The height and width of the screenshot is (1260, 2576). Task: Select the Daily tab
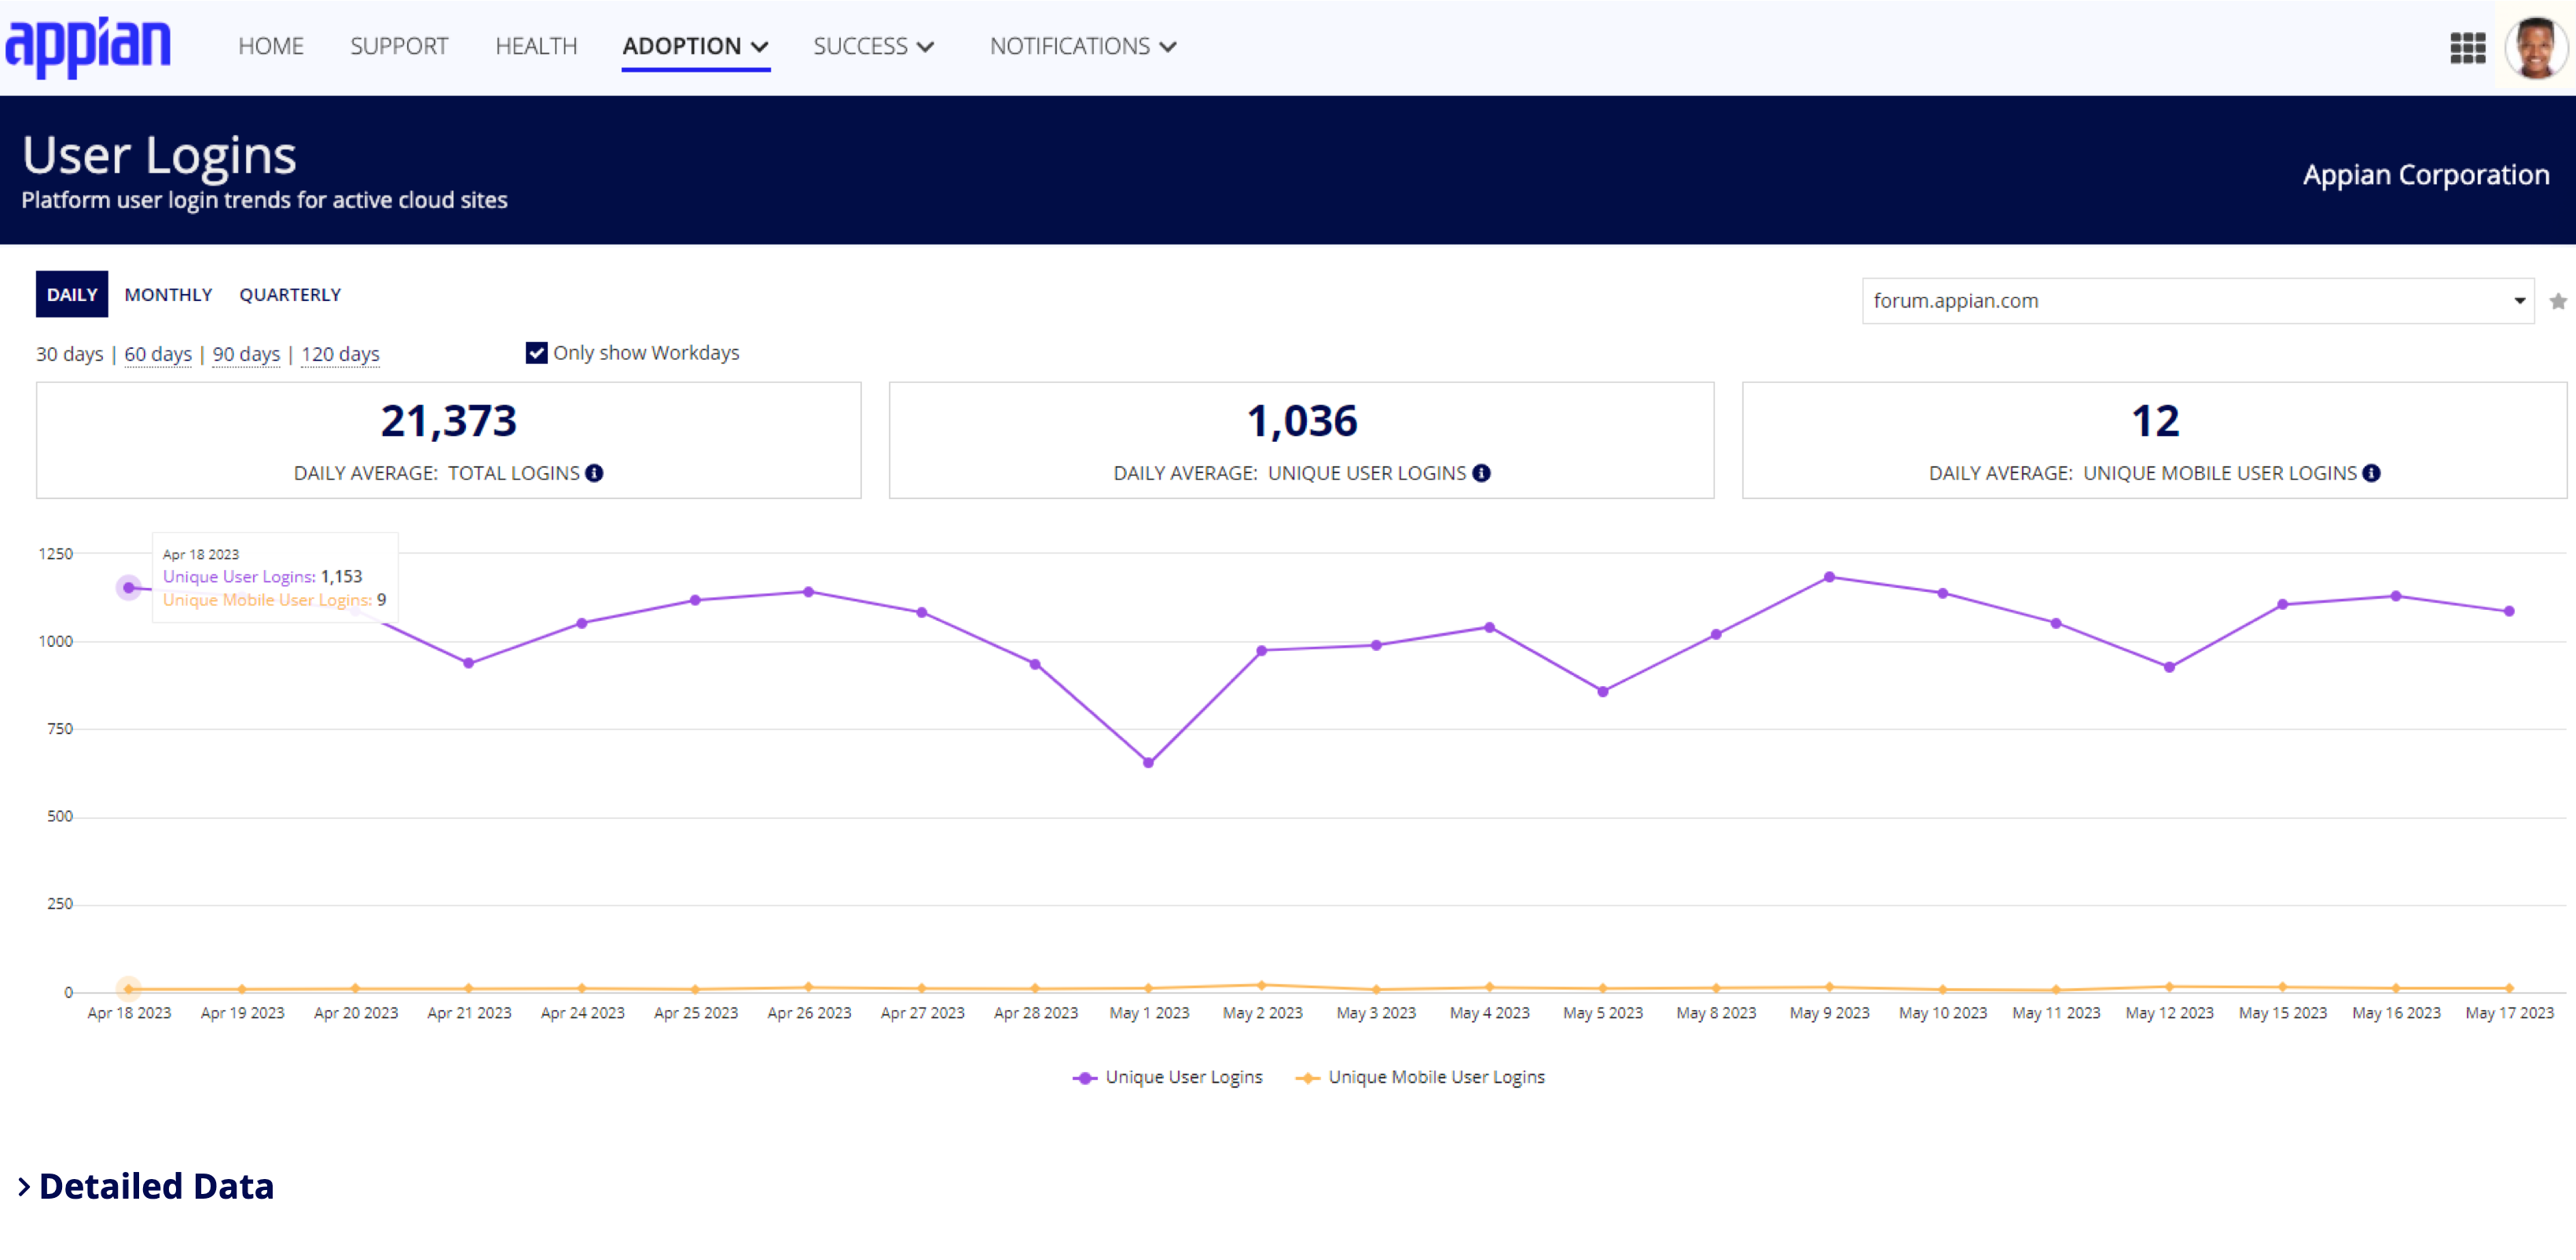tap(72, 294)
